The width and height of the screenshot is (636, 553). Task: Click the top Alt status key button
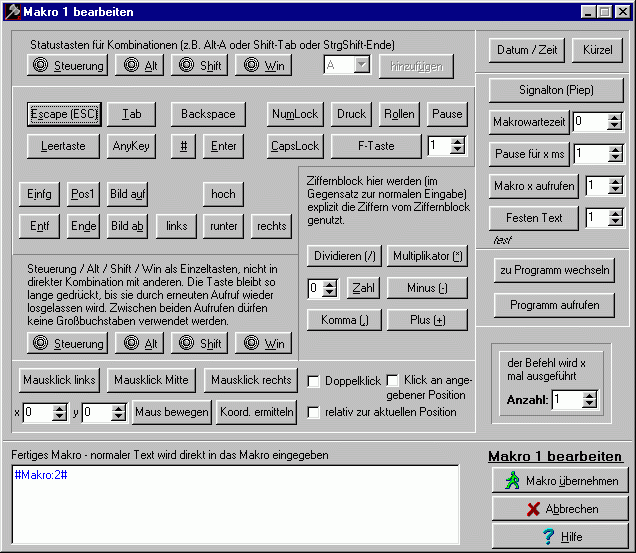tap(140, 66)
